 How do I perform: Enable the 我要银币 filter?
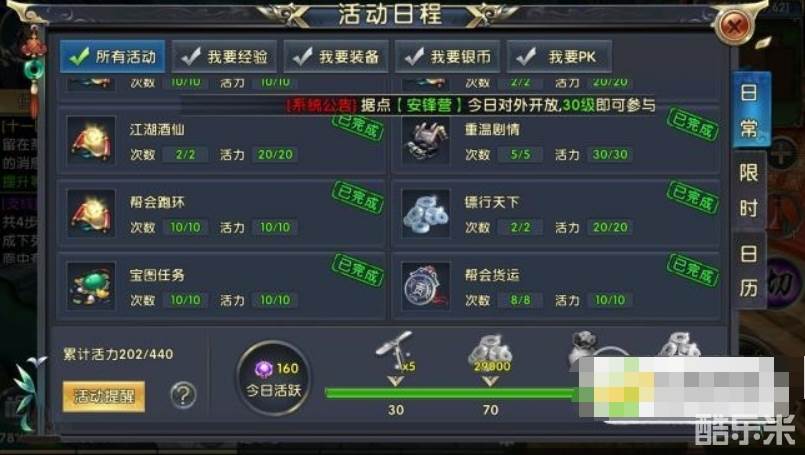point(448,56)
